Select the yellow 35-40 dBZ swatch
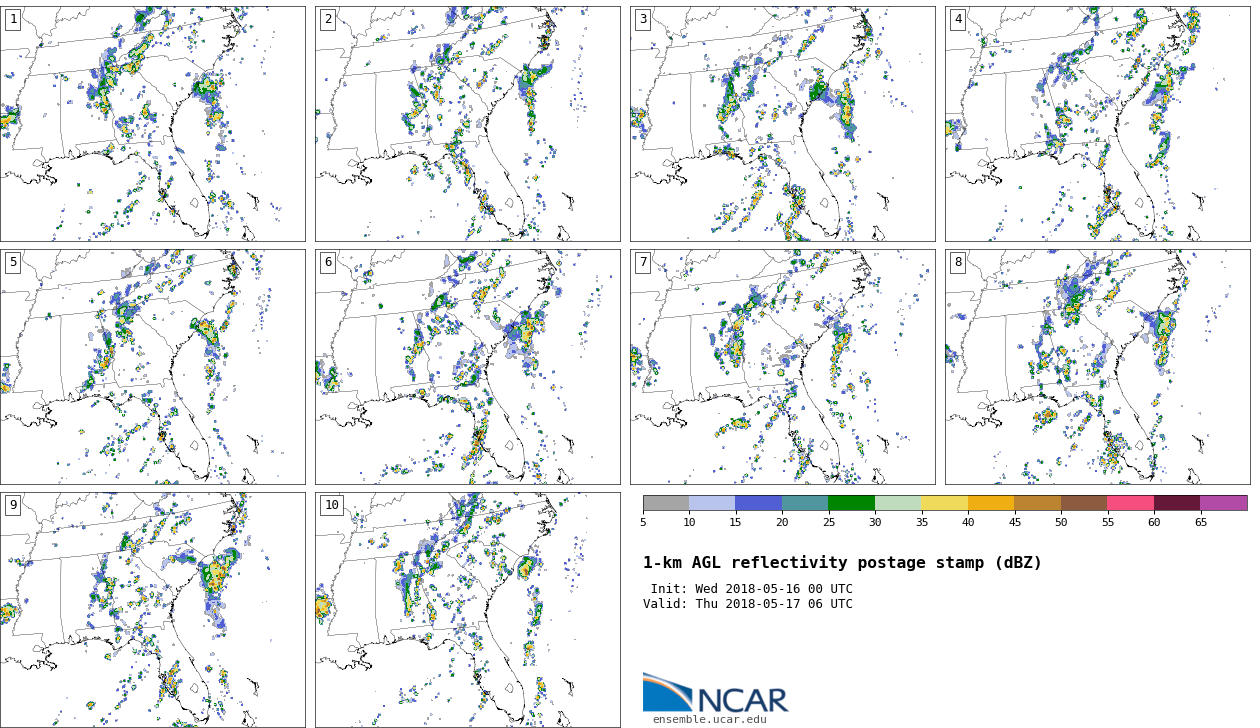Screen dimensions: 1260x728 (944, 503)
